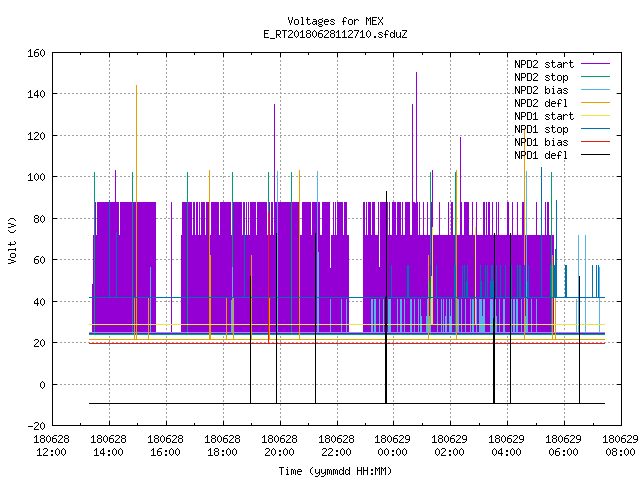Click the x-axis tick 180628 14:00
The image size is (640, 480).
[x=109, y=446]
